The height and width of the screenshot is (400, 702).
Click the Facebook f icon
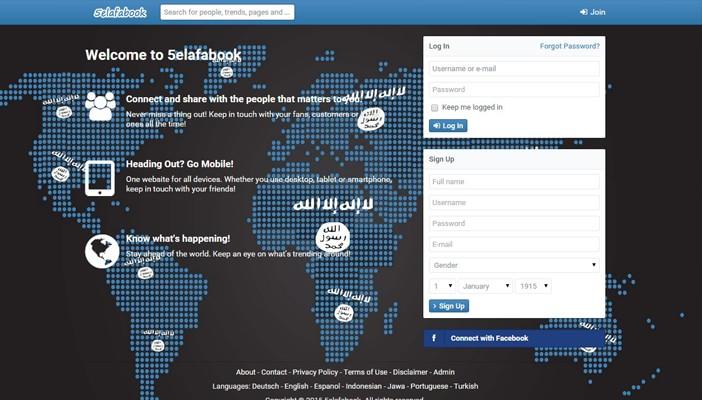434,338
